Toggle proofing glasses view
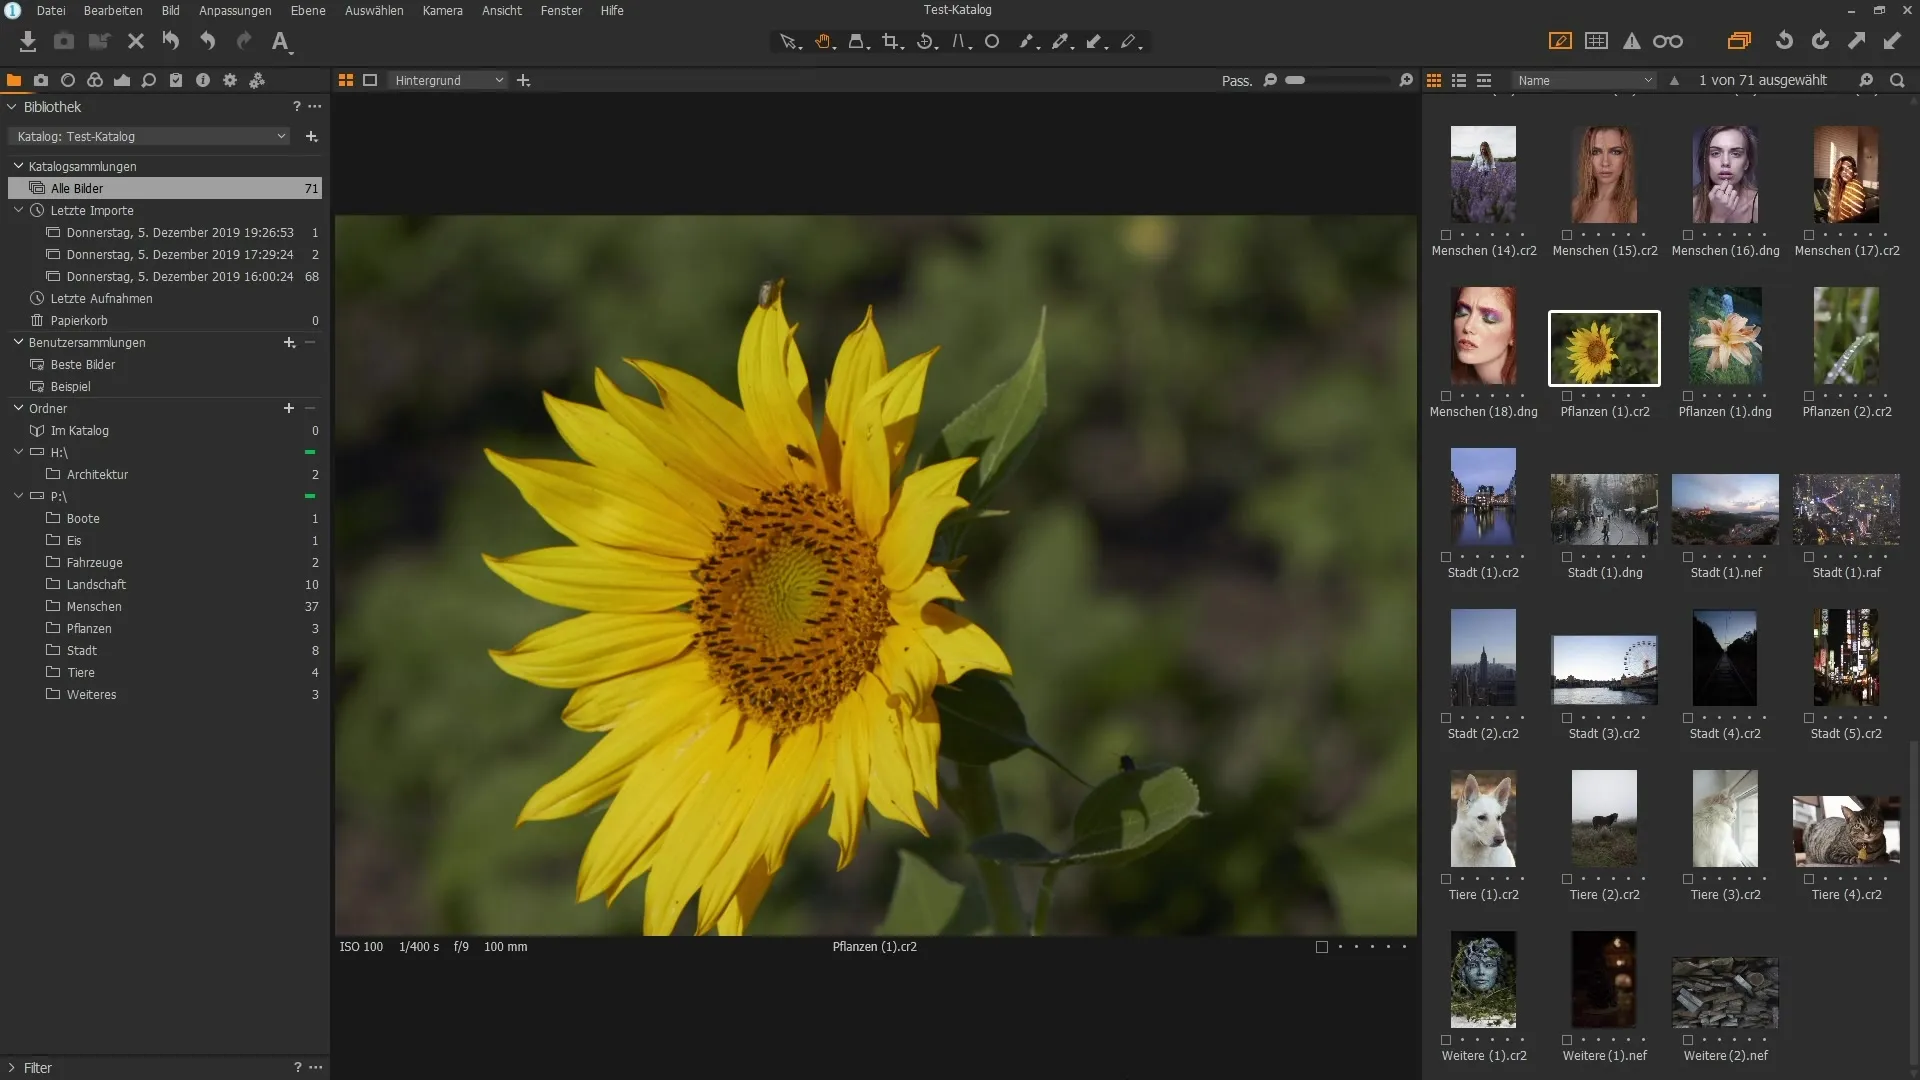This screenshot has width=1920, height=1080. point(1668,41)
